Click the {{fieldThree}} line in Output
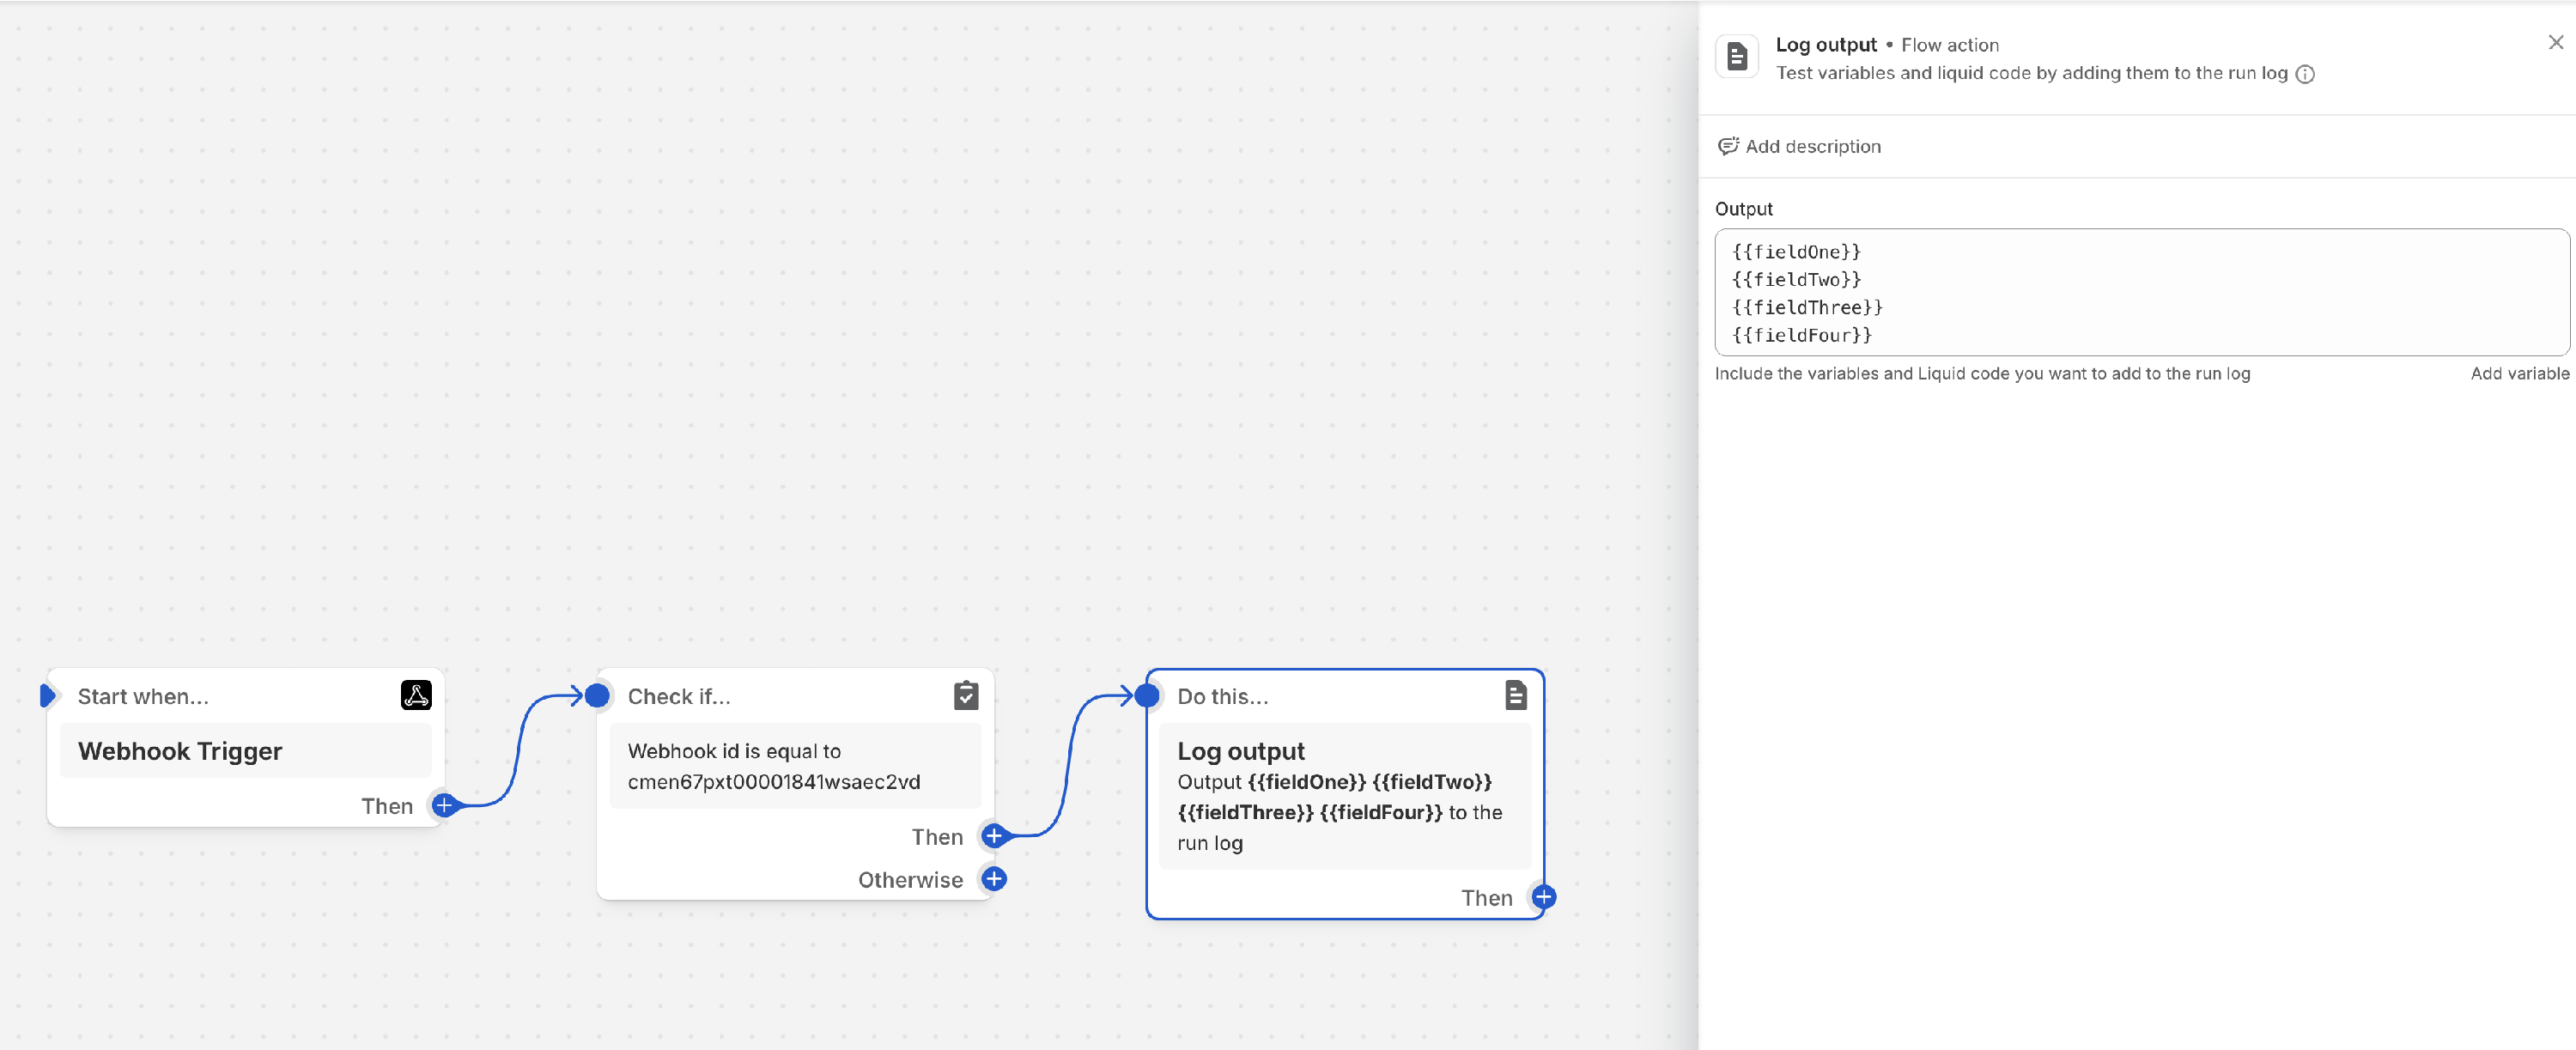 (1807, 308)
